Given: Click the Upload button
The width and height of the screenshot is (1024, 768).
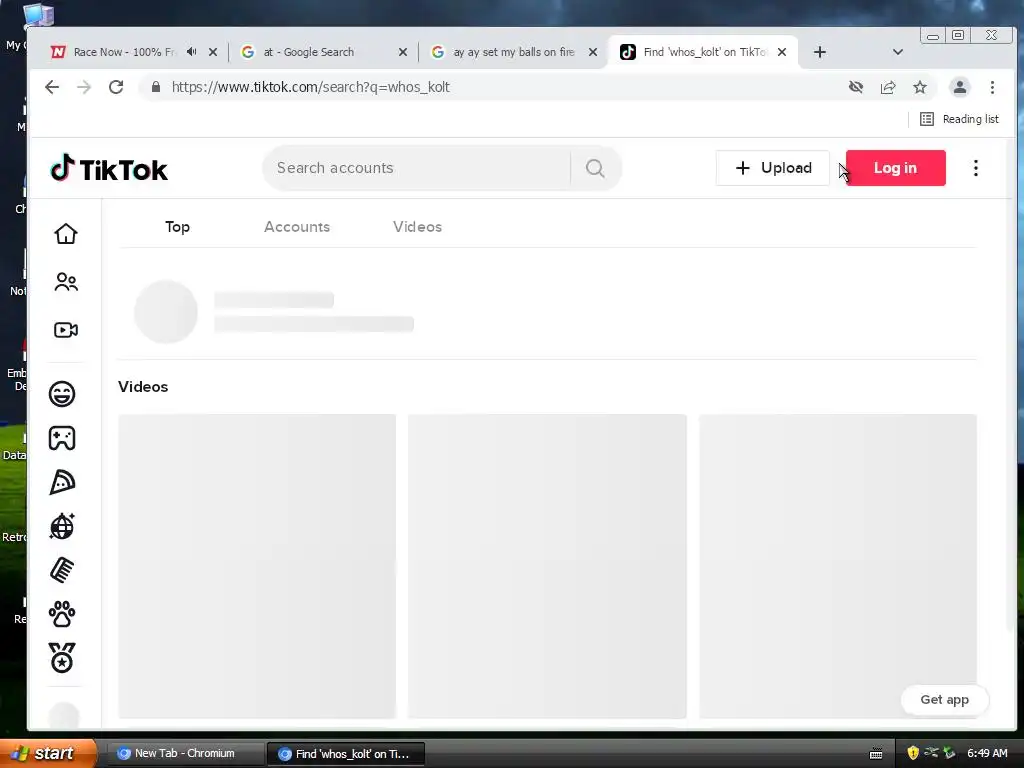Looking at the screenshot, I should pyautogui.click(x=773, y=168).
